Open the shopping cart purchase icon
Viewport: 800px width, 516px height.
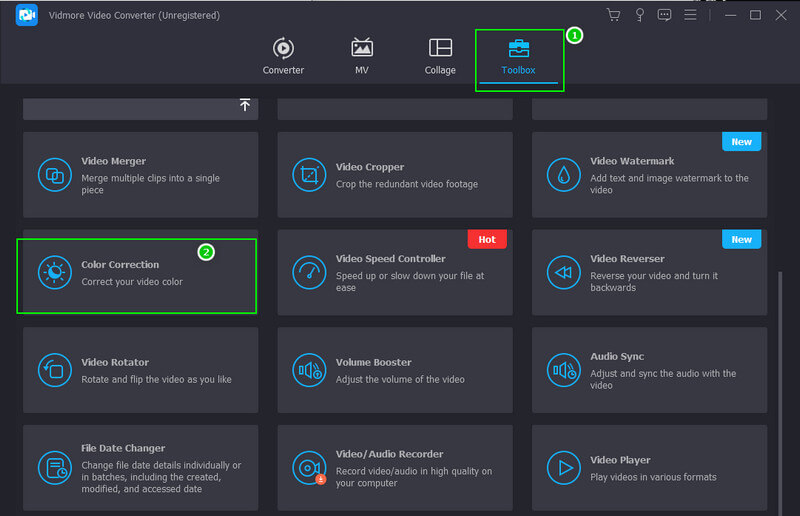(x=613, y=15)
